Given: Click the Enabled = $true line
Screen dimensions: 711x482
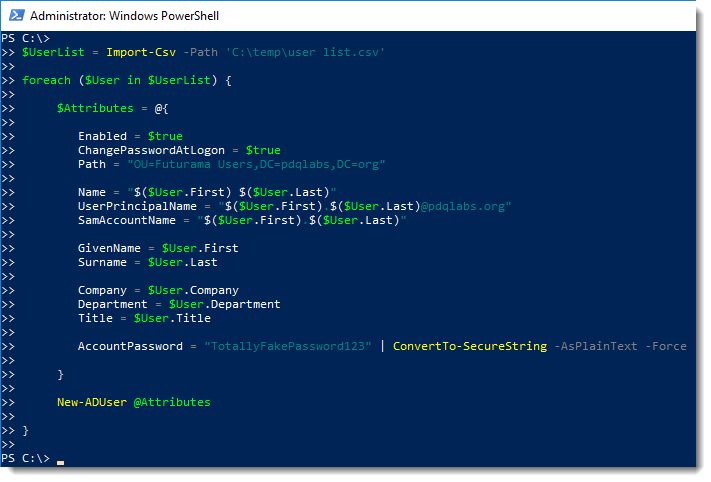Looking at the screenshot, I should 130,136.
